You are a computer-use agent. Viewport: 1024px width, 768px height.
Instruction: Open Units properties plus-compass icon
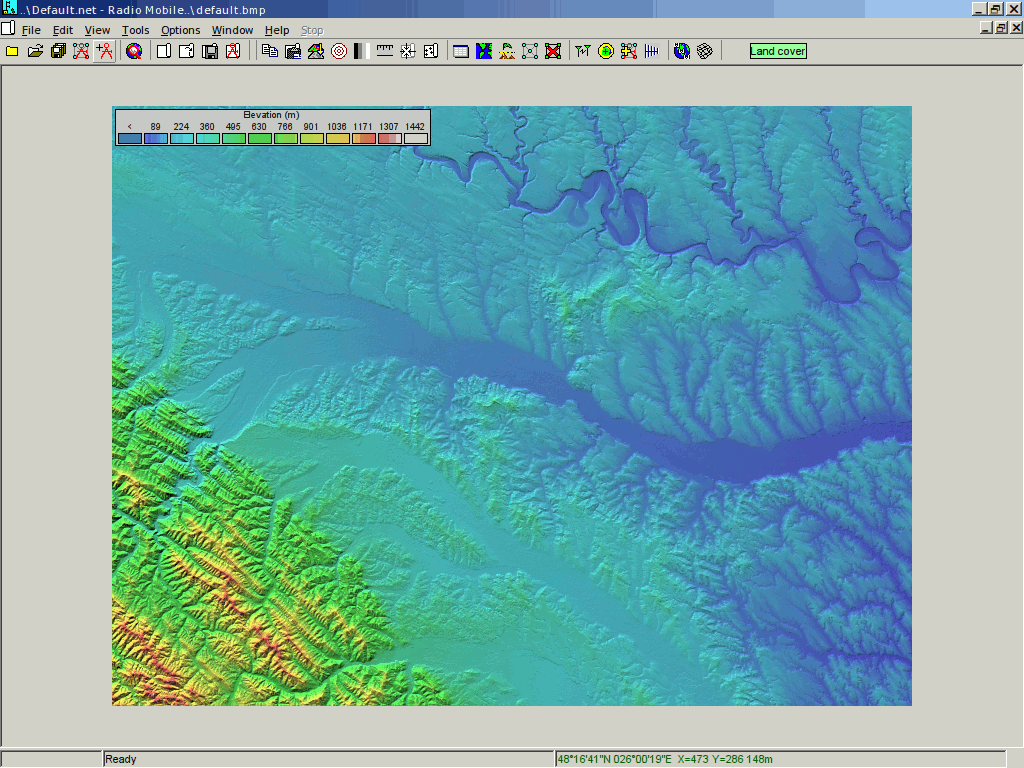point(104,51)
